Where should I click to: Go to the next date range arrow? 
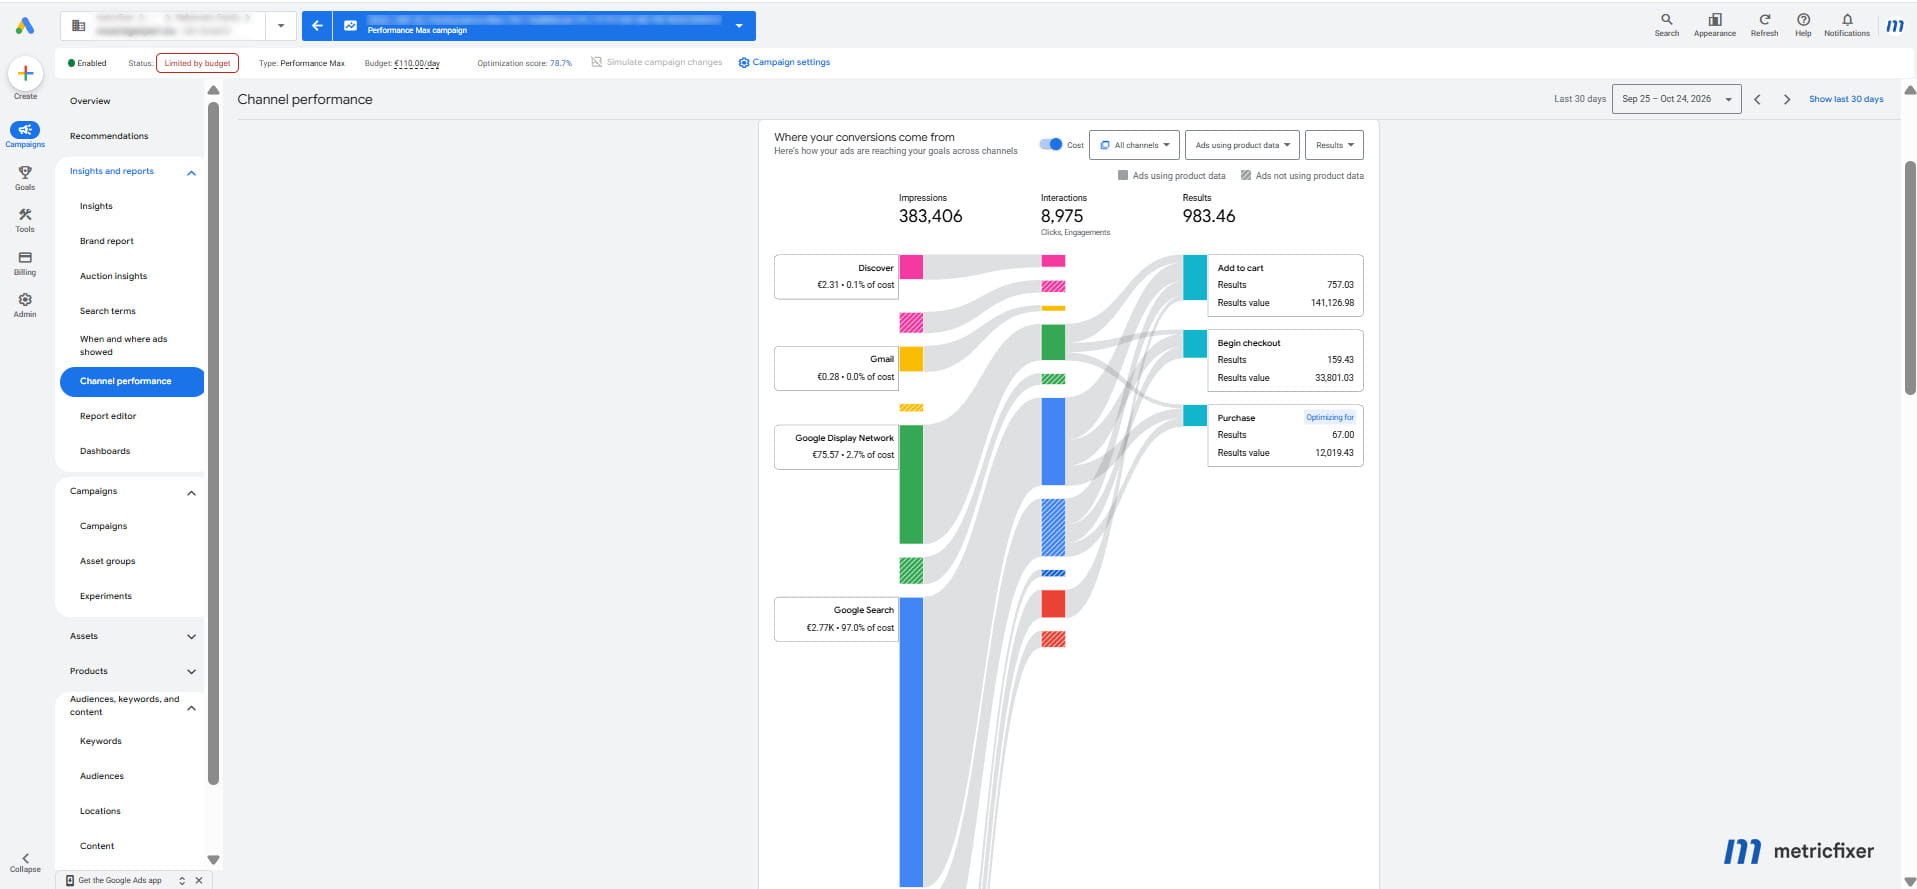1786,99
